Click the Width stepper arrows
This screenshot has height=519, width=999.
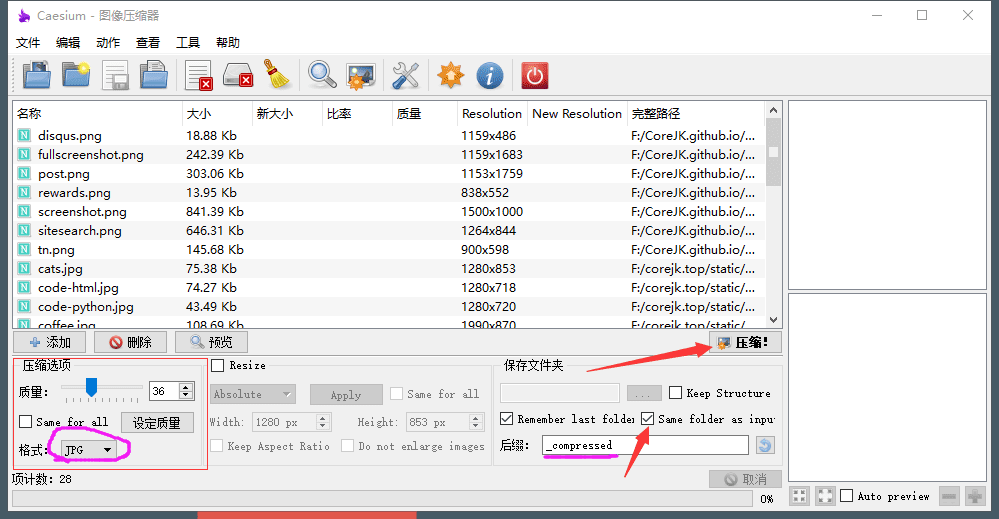click(x=322, y=422)
